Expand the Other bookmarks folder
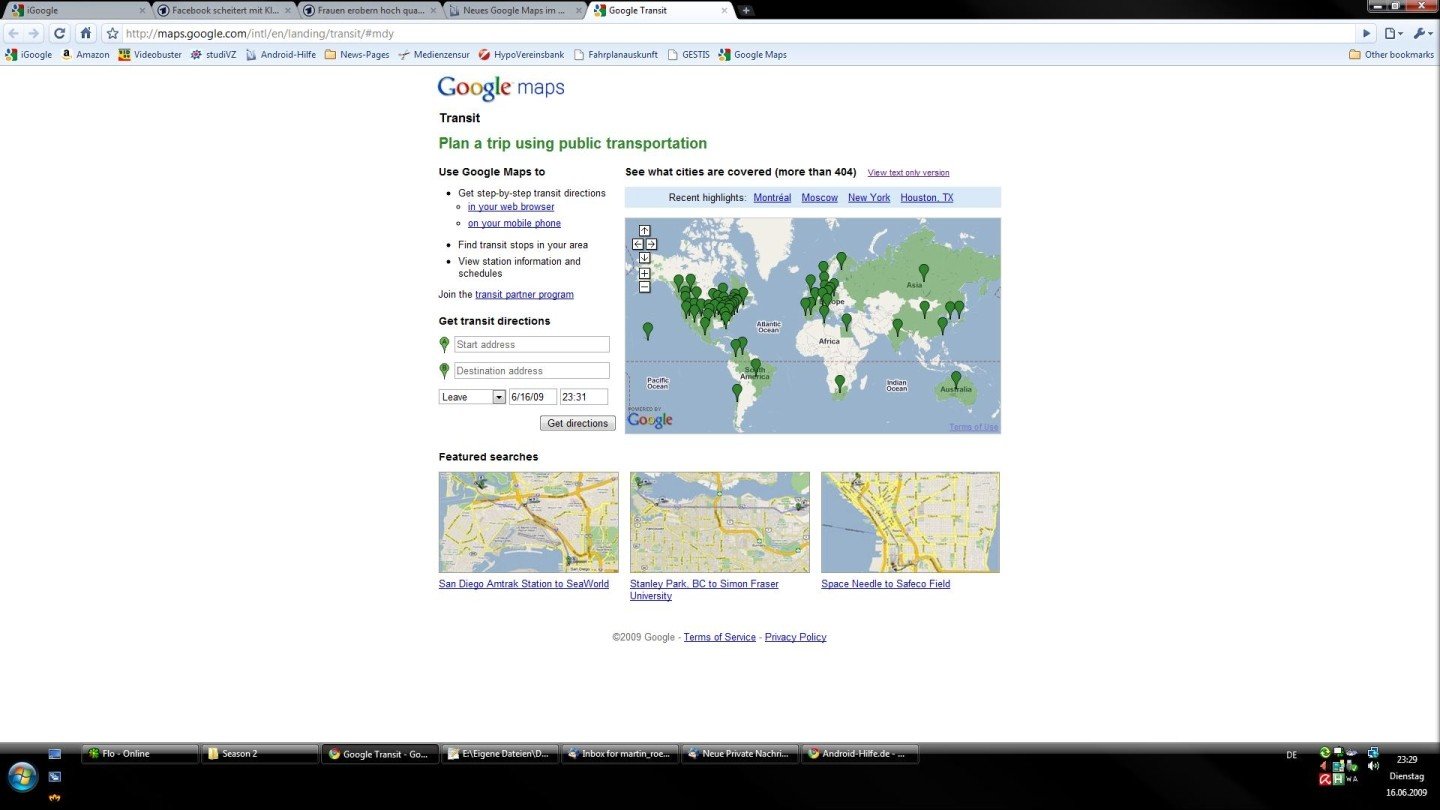 click(x=1391, y=55)
